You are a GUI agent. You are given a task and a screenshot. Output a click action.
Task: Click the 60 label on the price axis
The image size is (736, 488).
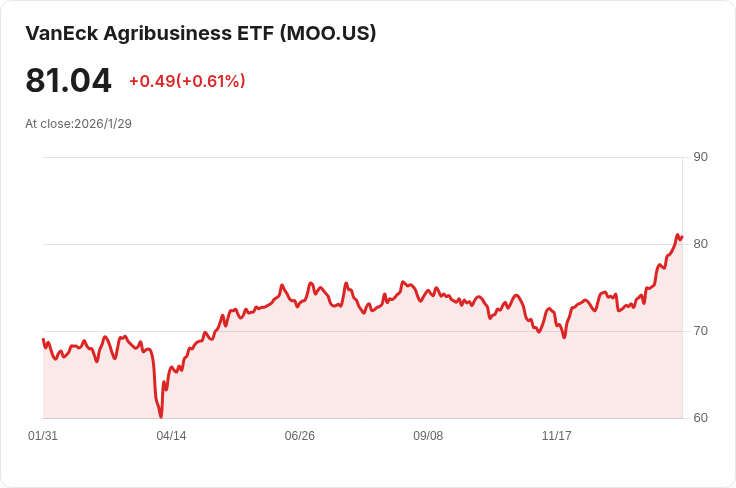[x=700, y=418]
